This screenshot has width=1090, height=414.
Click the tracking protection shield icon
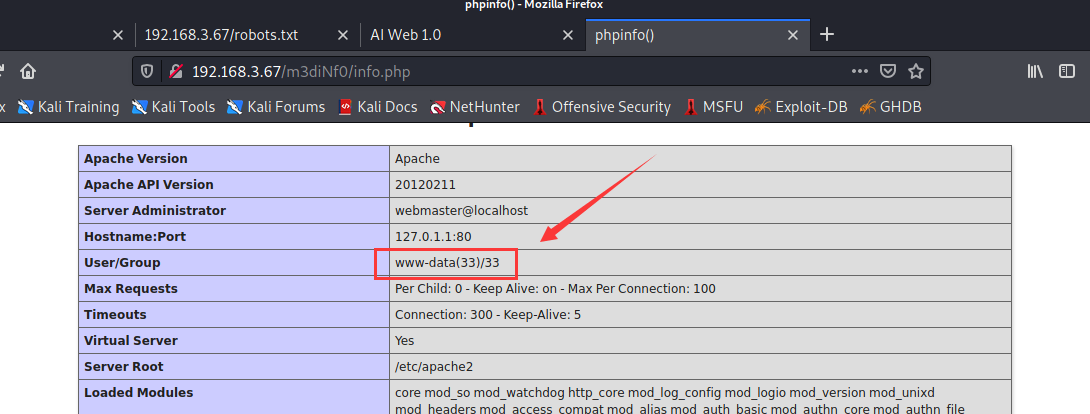pos(147,72)
